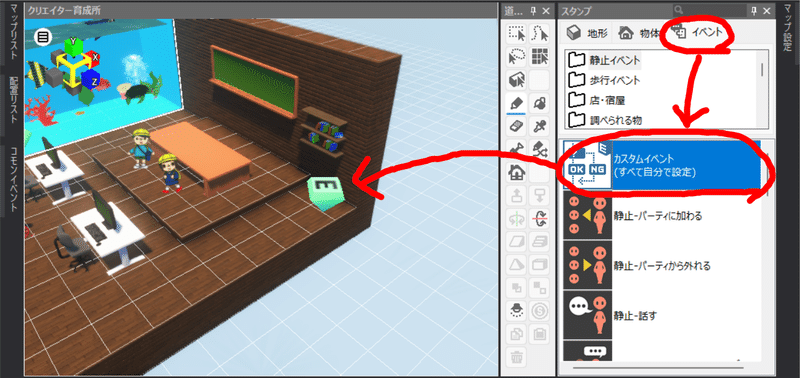Open the コモンイベント side tab
Viewport: 800px width, 378px height.
click(x=14, y=180)
